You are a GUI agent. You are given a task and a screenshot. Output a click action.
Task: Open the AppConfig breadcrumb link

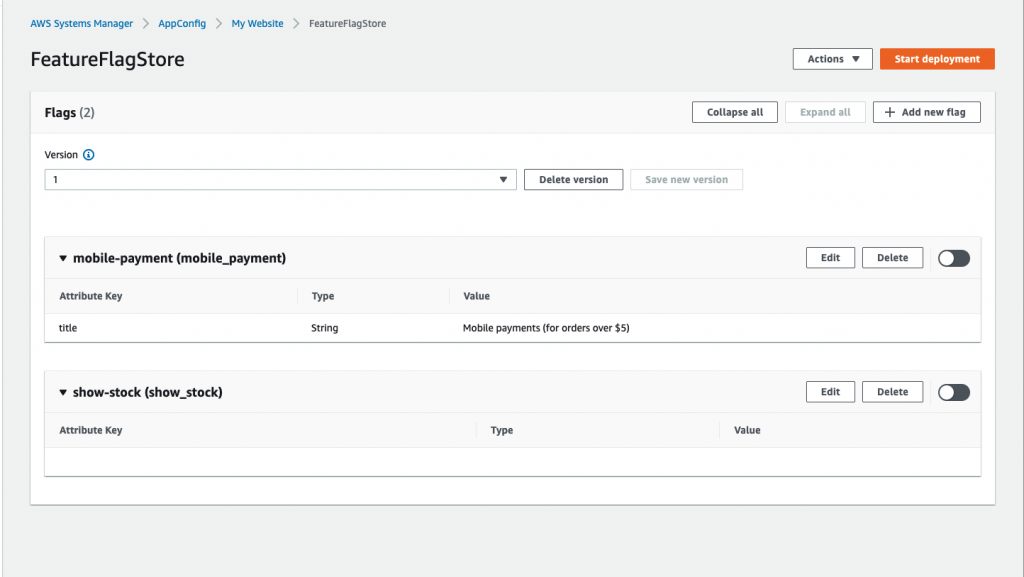(182, 23)
